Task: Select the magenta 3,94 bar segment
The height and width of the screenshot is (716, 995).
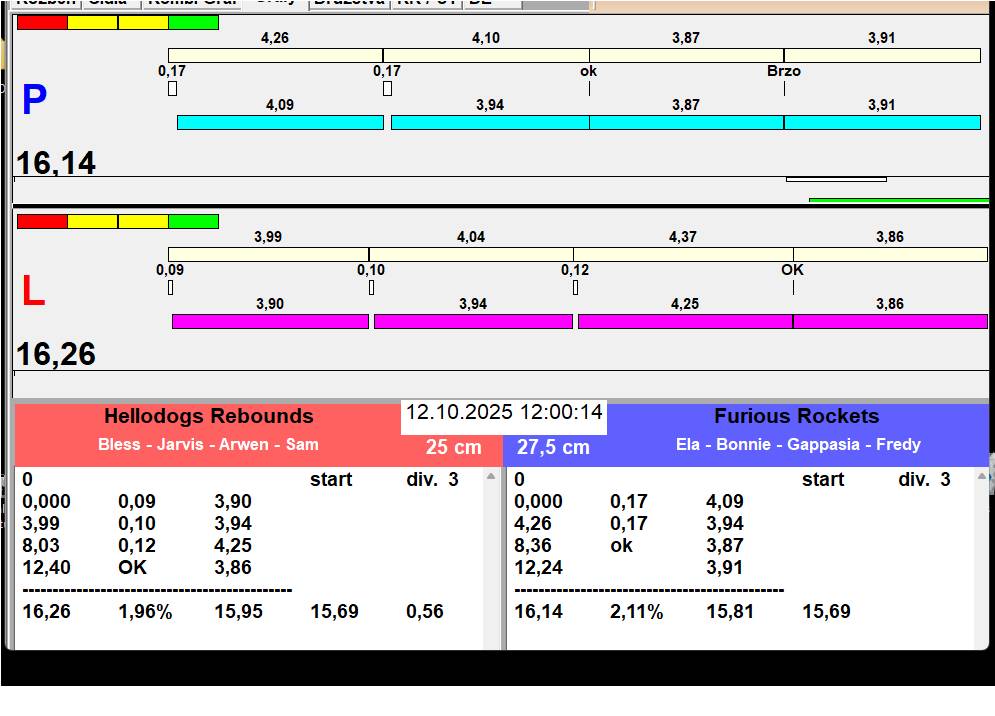Action: pyautogui.click(x=473, y=321)
